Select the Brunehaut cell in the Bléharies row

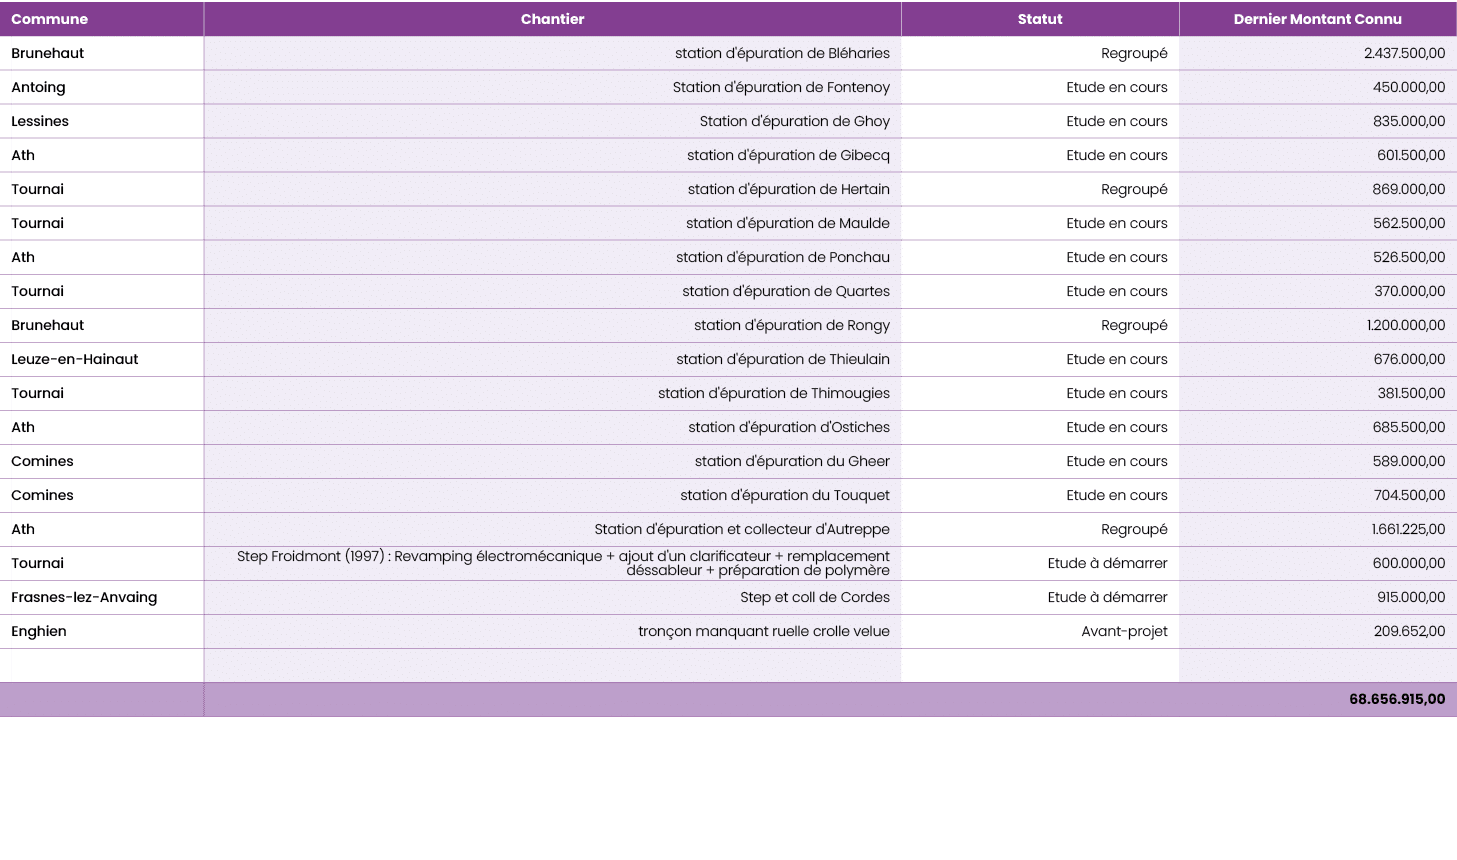[x=48, y=53]
